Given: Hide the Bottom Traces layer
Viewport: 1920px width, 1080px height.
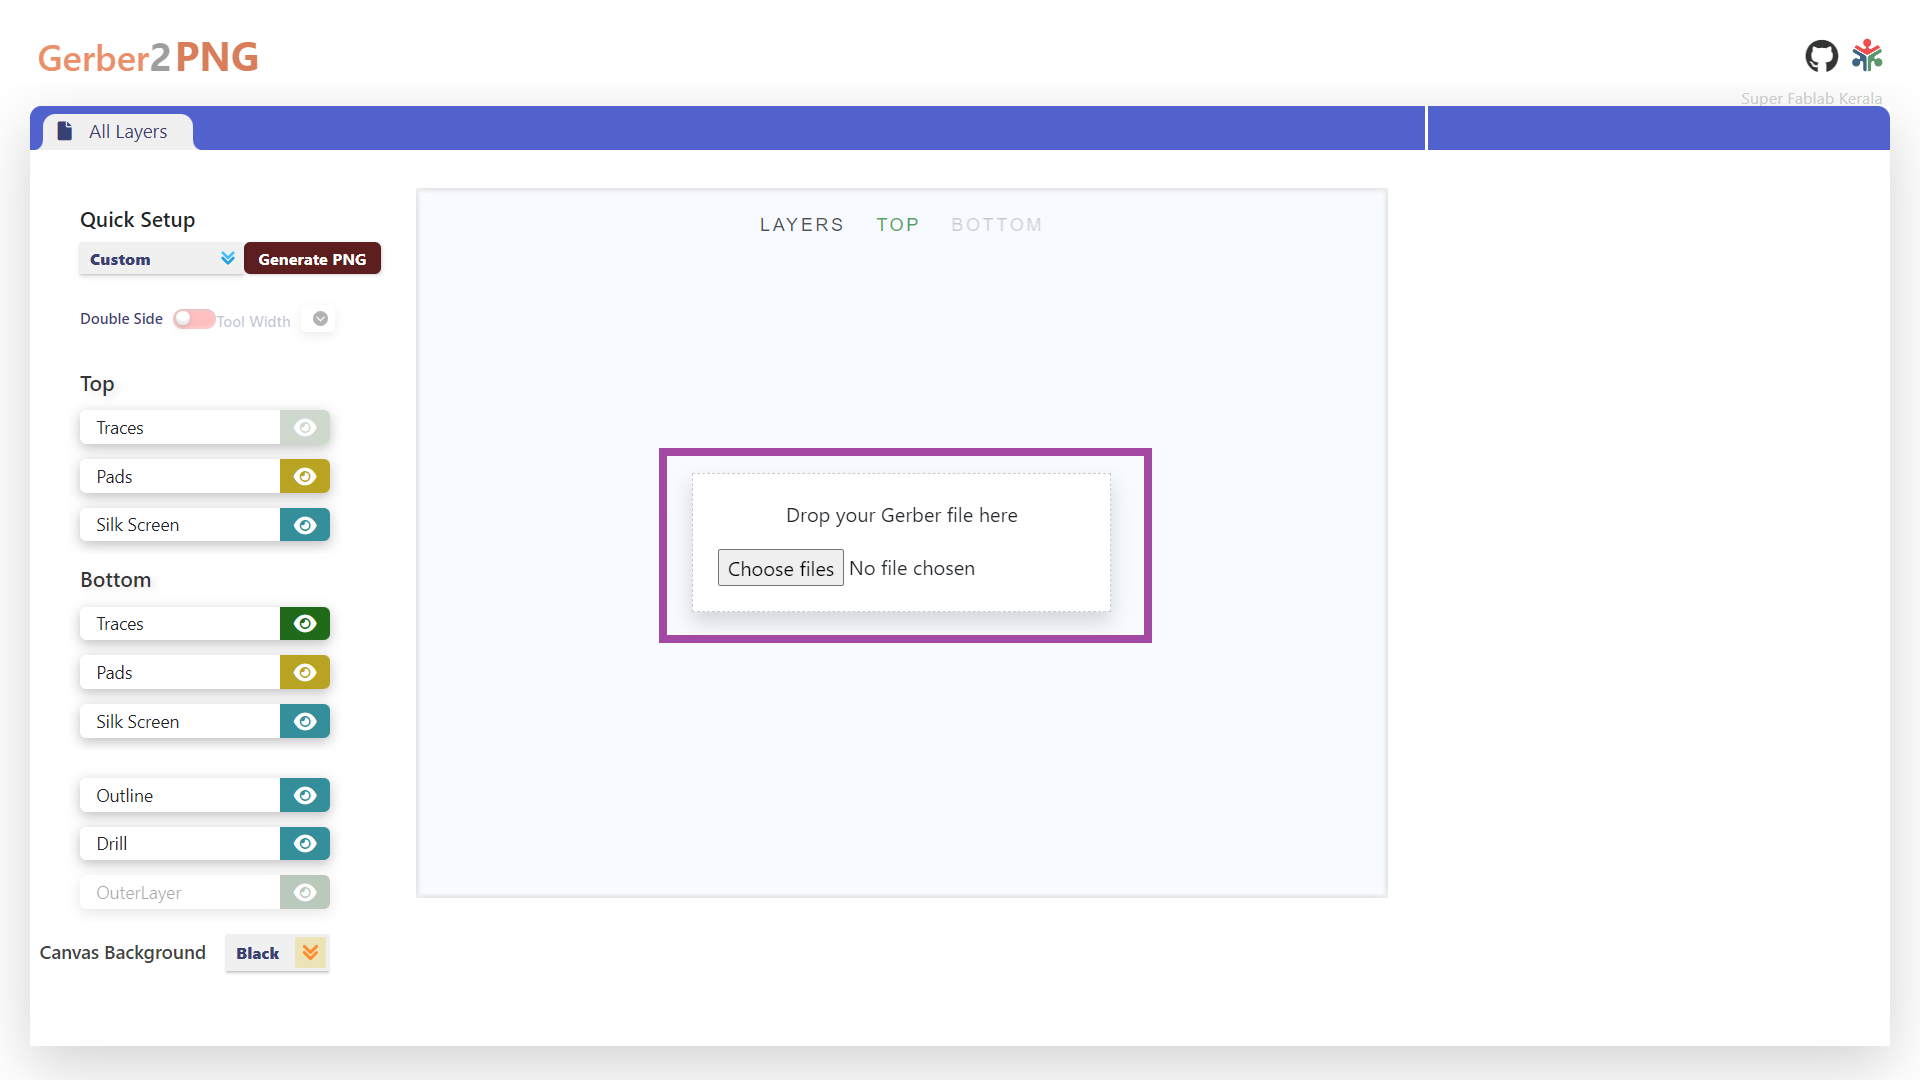Looking at the screenshot, I should pyautogui.click(x=305, y=624).
